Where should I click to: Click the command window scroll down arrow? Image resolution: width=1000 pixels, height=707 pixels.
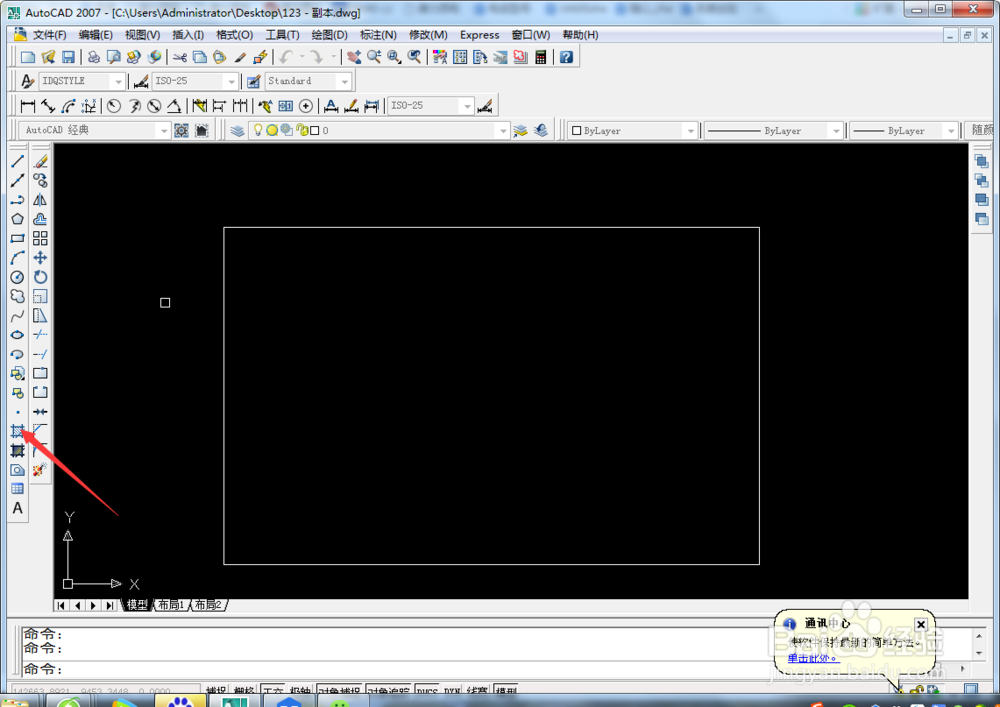(x=979, y=653)
